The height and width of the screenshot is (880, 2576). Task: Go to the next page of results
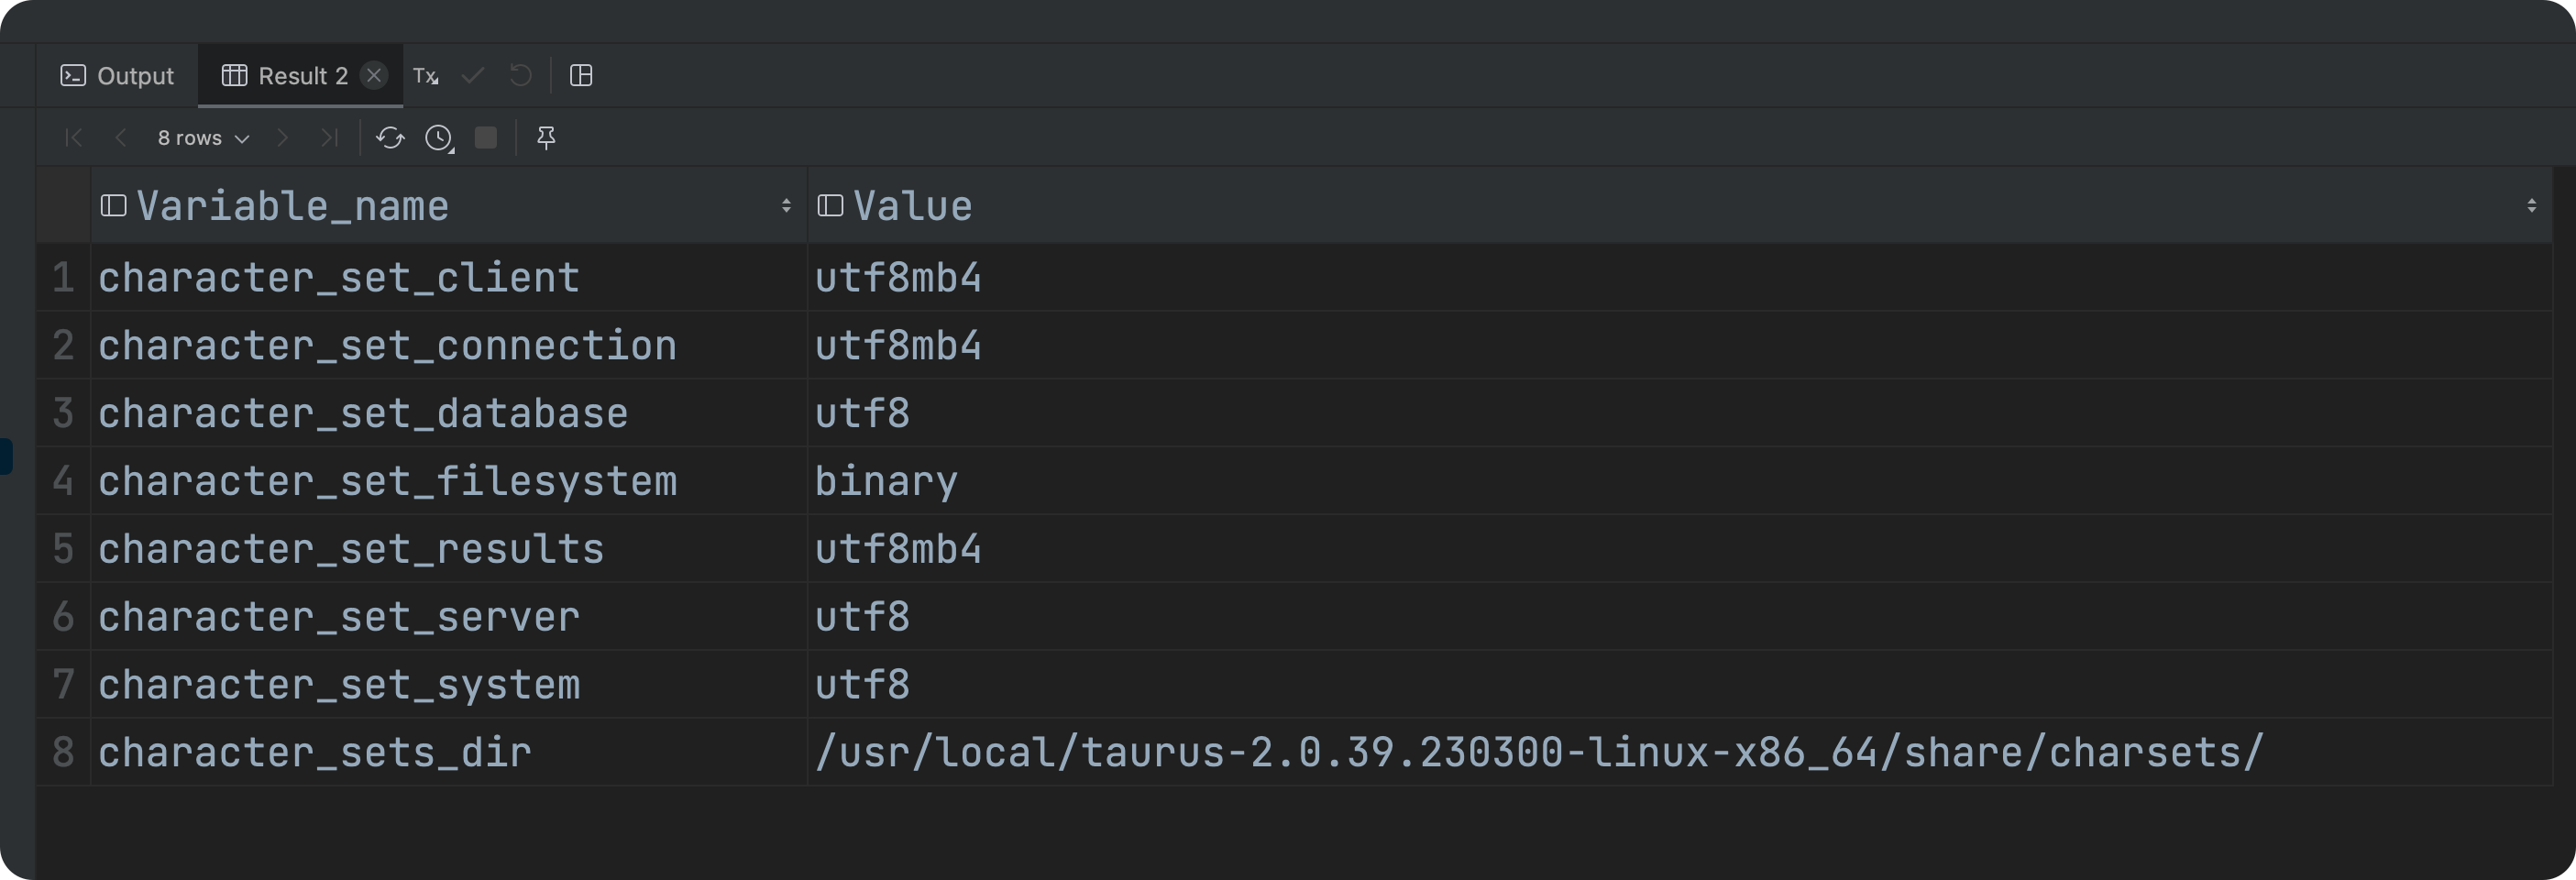click(283, 138)
